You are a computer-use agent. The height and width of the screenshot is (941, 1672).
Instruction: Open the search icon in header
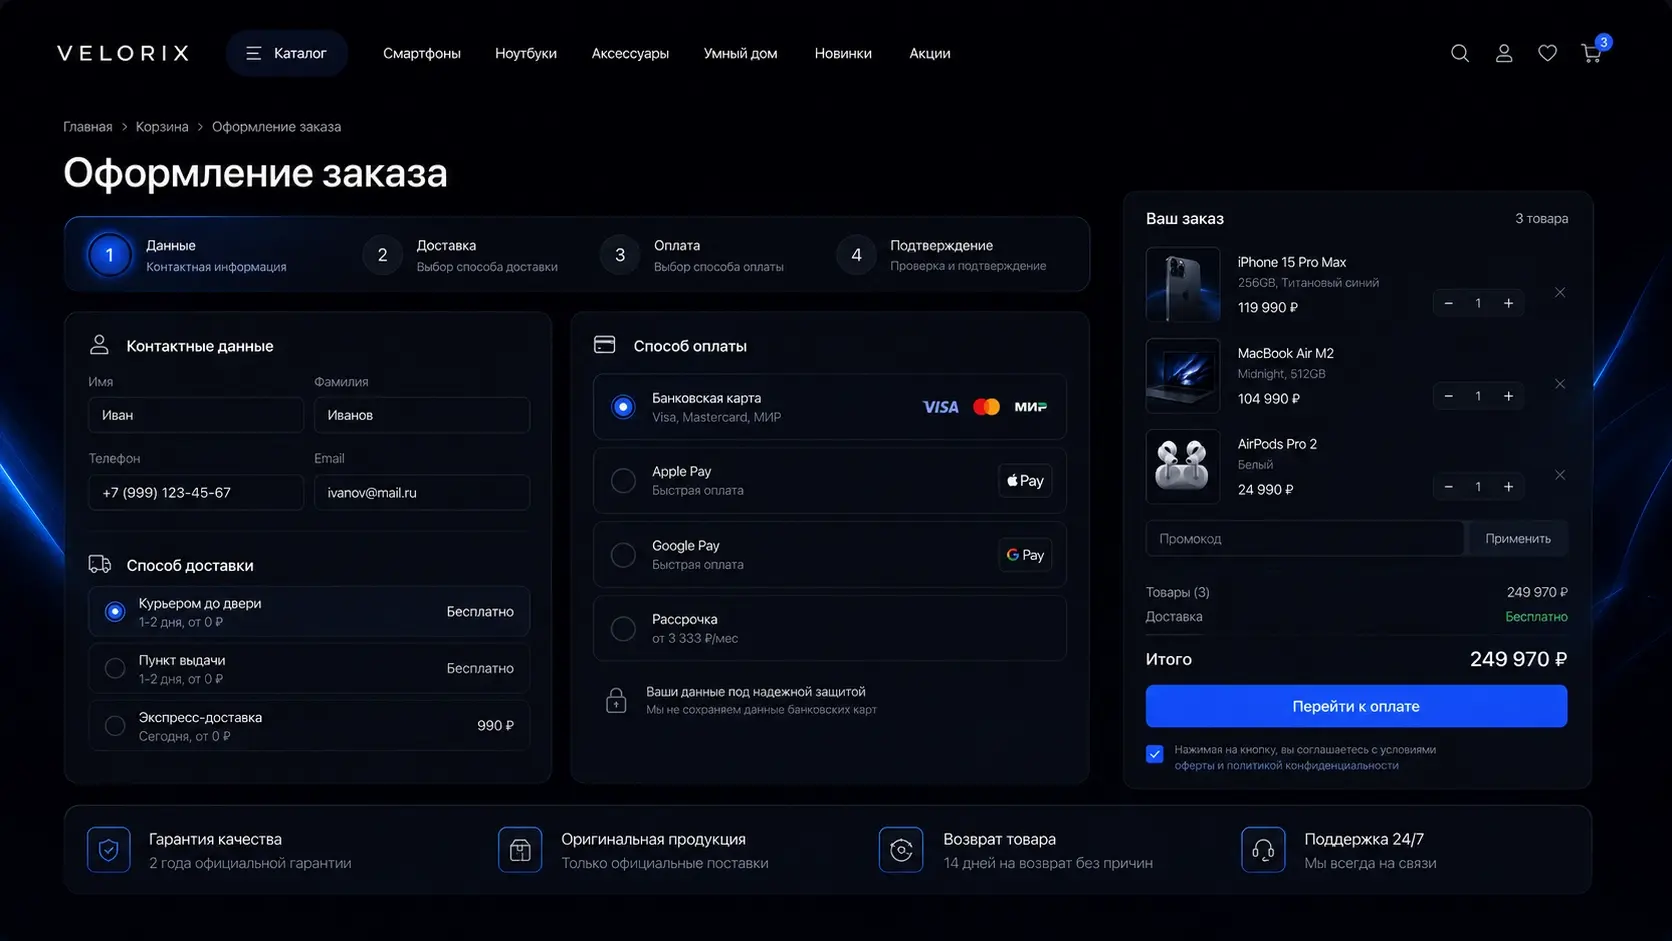coord(1460,53)
